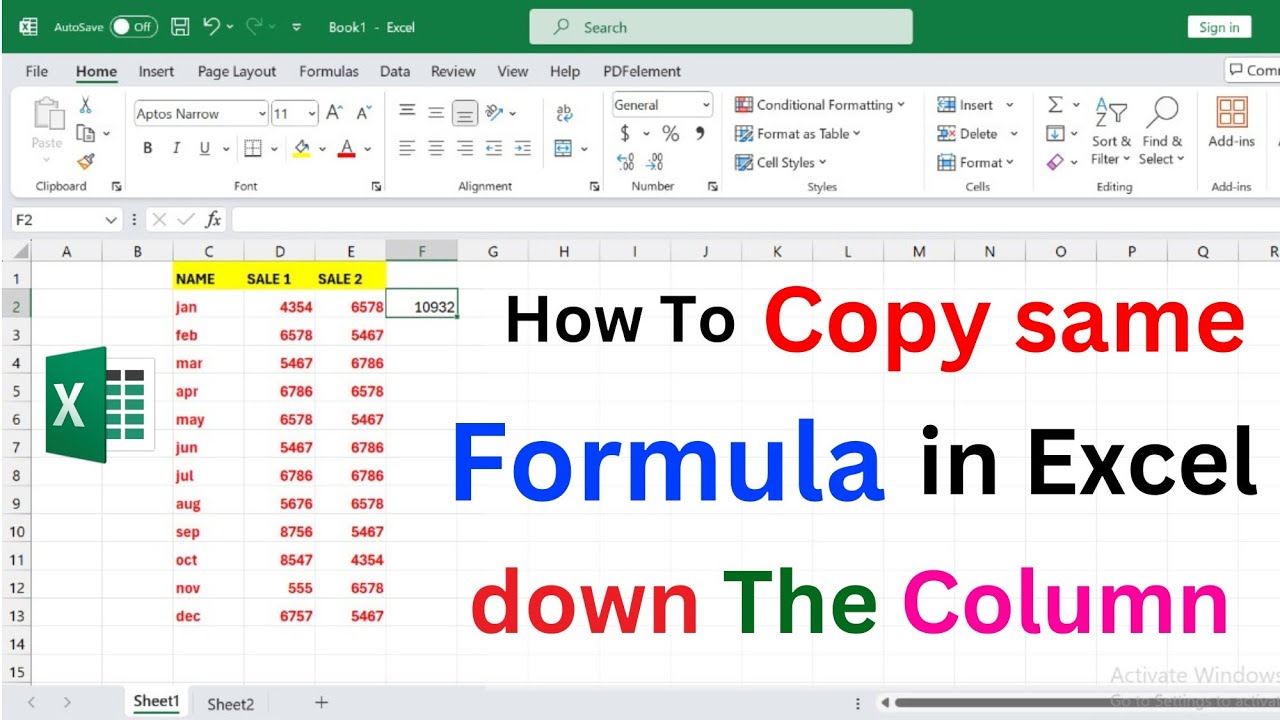Click the Increase Decimal icon

(626, 161)
